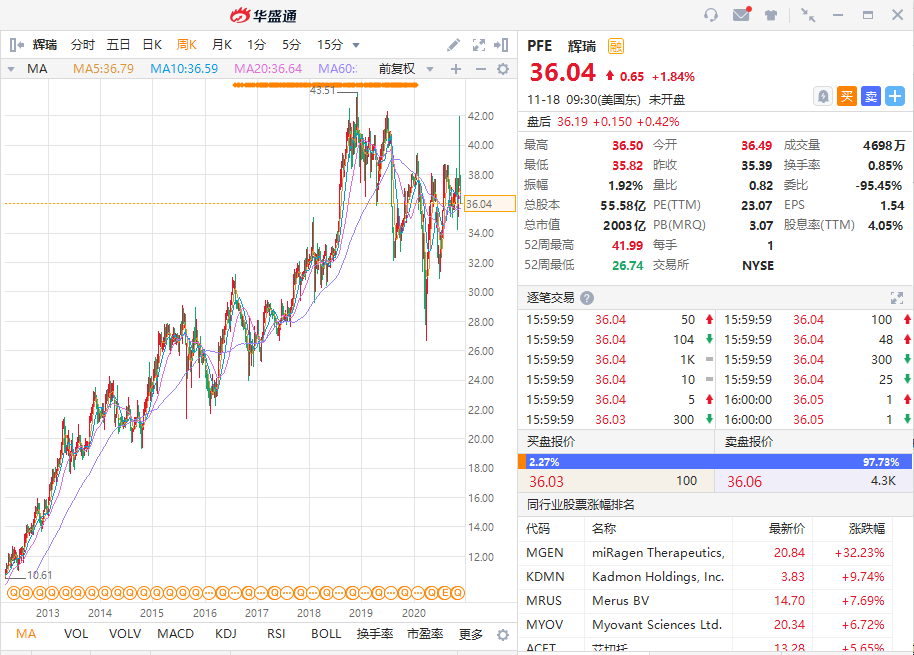This screenshot has width=914, height=655.
Task: Click the 卖盘报价 header
Action: click(x=749, y=442)
